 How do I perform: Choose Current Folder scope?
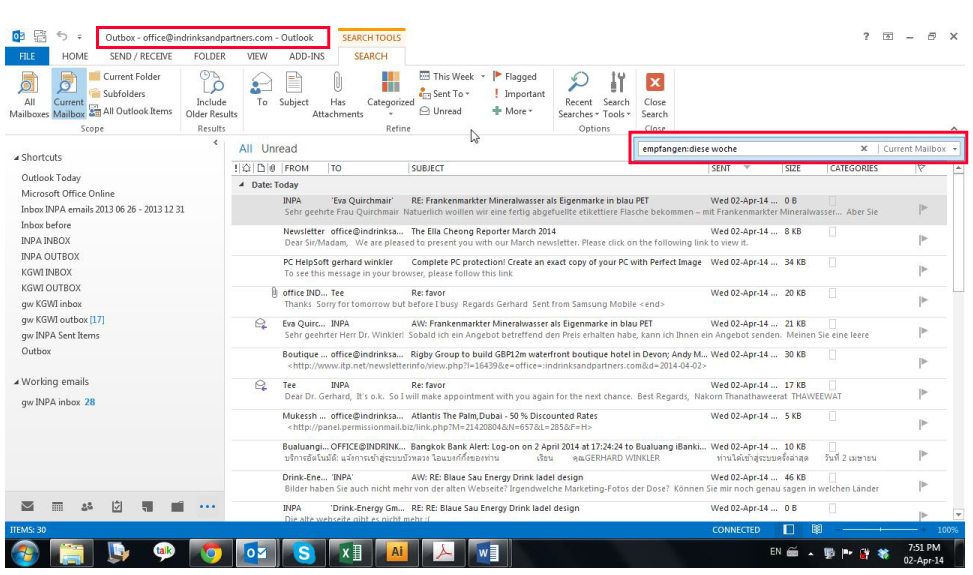pyautogui.click(x=125, y=76)
